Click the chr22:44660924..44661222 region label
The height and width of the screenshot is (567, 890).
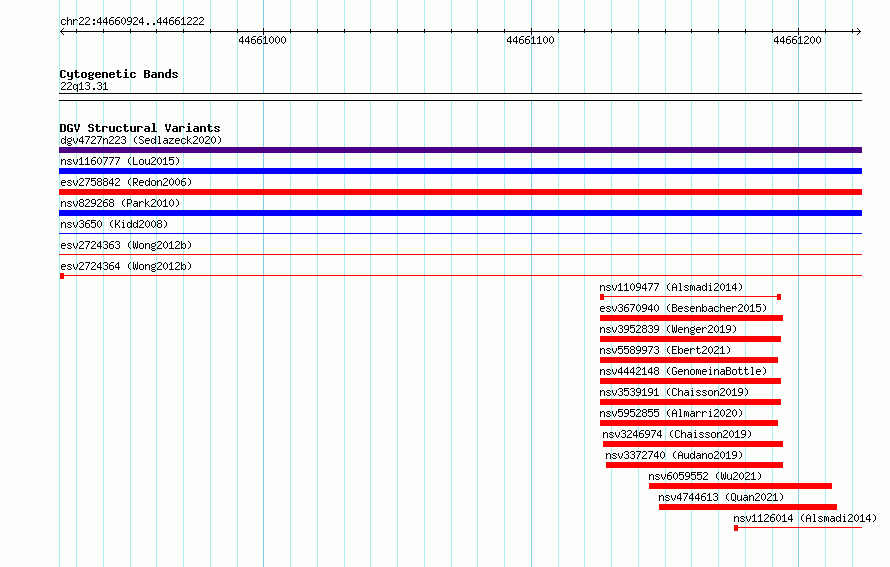point(132,21)
